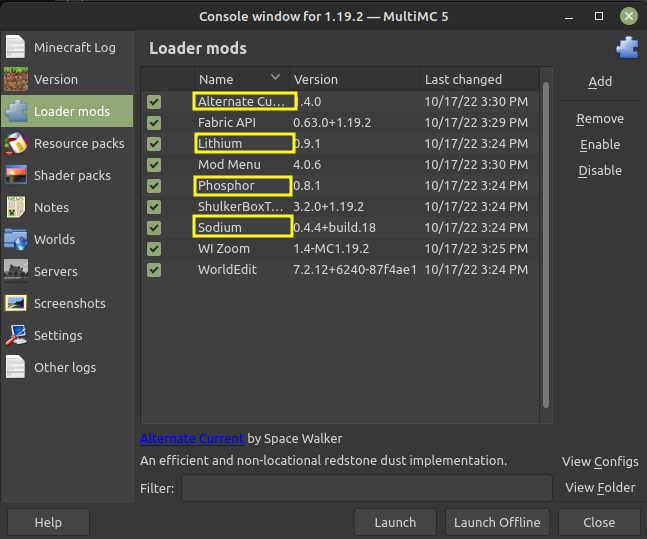Disable the Lithium mod checkbox
Viewport: 647px width, 539px height.
pos(154,144)
